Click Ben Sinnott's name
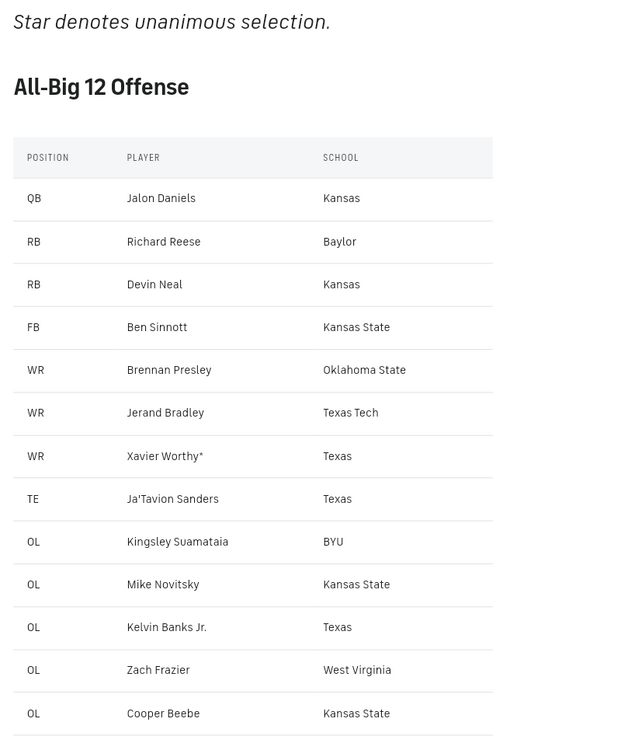The width and height of the screenshot is (621, 750). click(157, 327)
